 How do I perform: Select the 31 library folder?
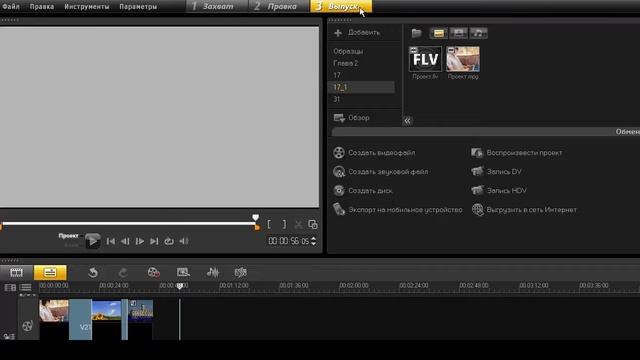pyautogui.click(x=336, y=99)
